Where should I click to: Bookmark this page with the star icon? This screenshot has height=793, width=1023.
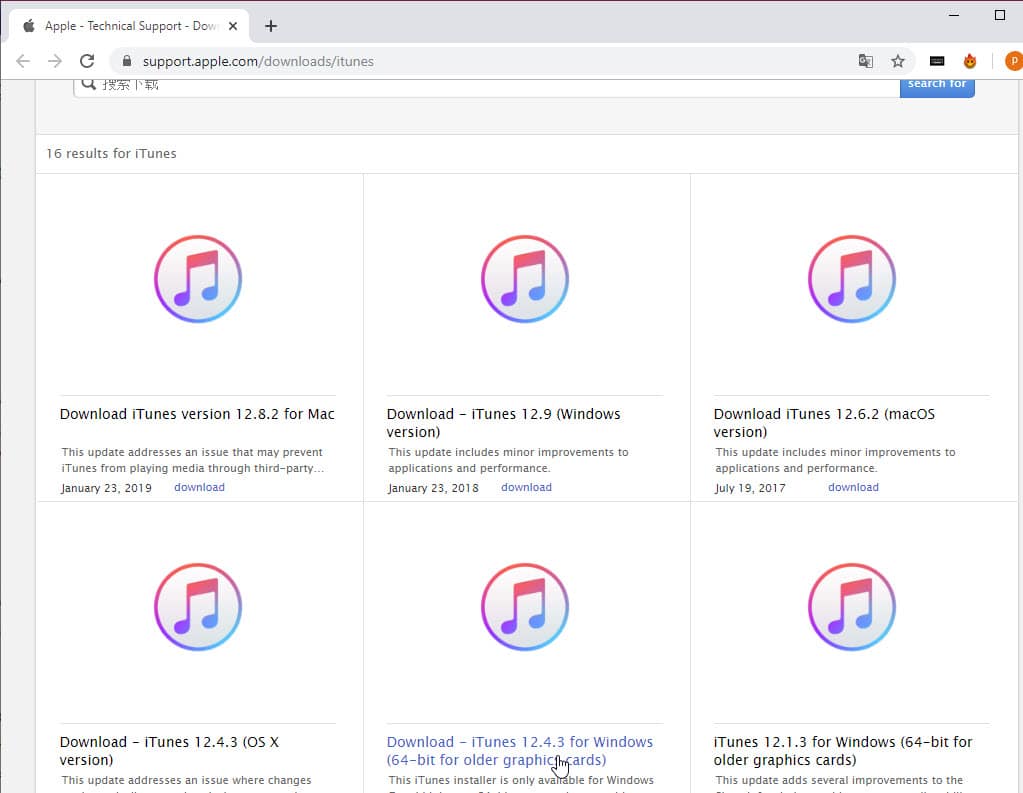[x=898, y=61]
